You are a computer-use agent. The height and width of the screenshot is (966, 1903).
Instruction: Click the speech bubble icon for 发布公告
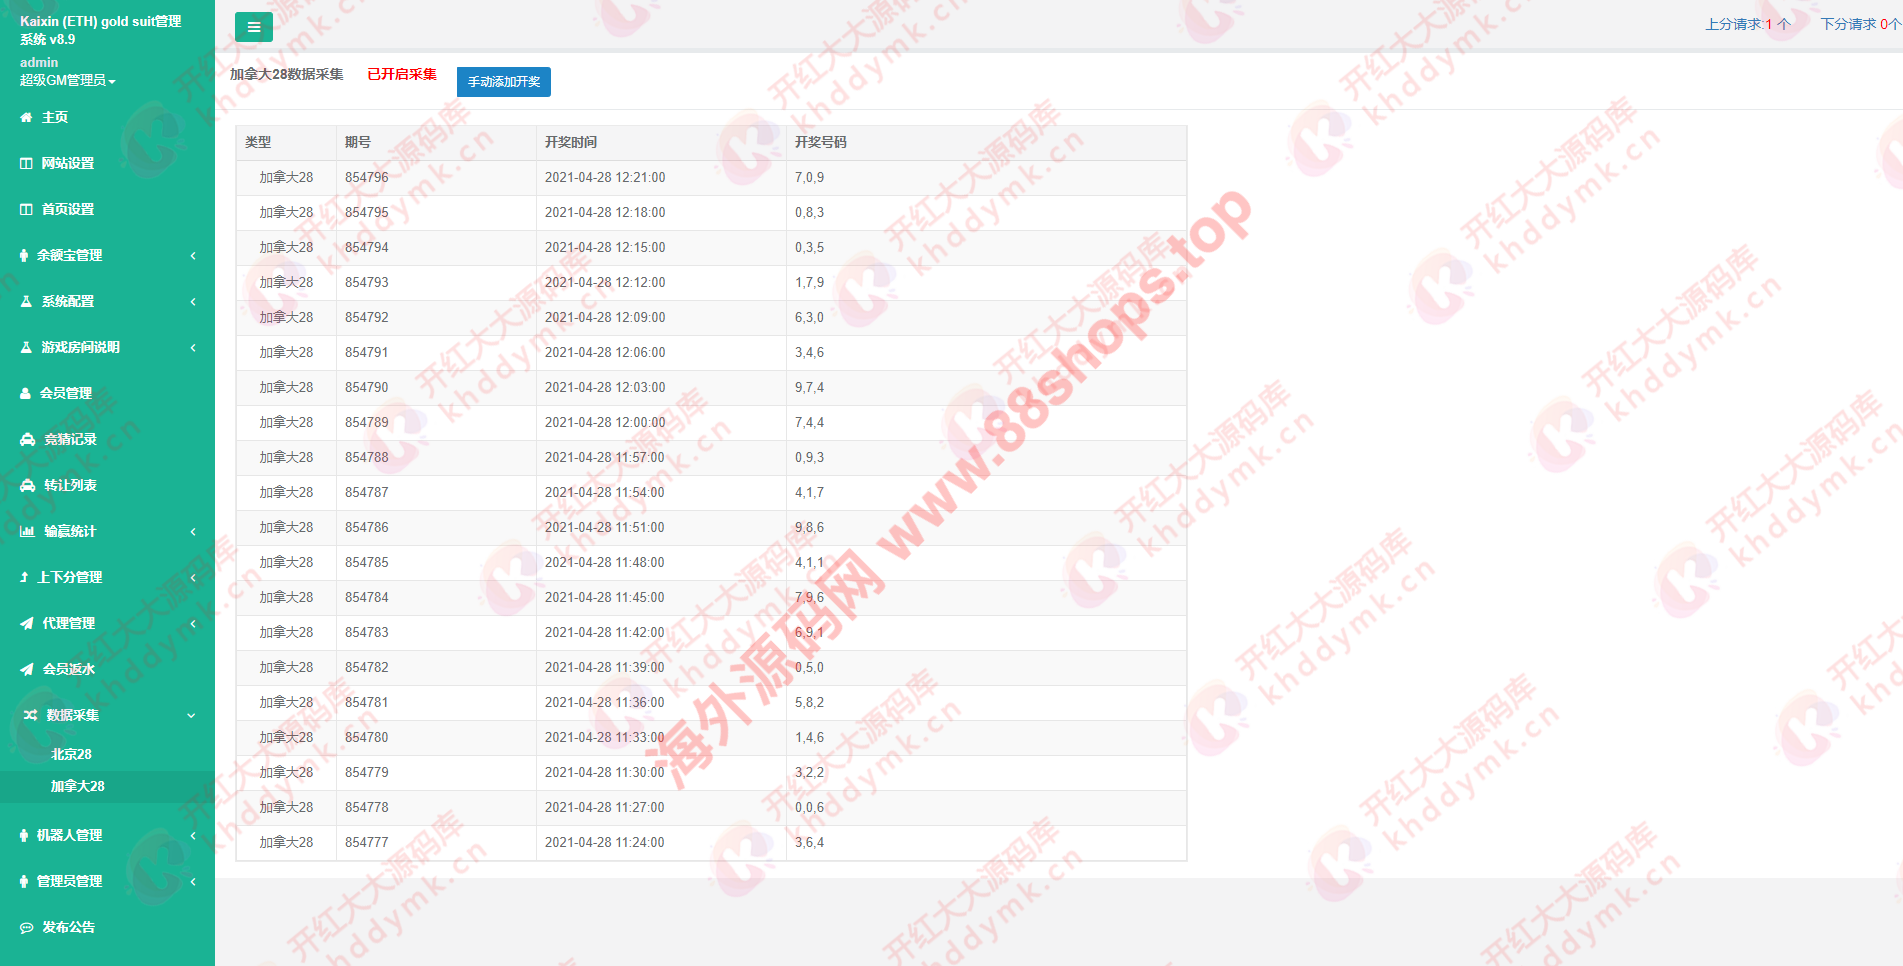pyautogui.click(x=27, y=928)
